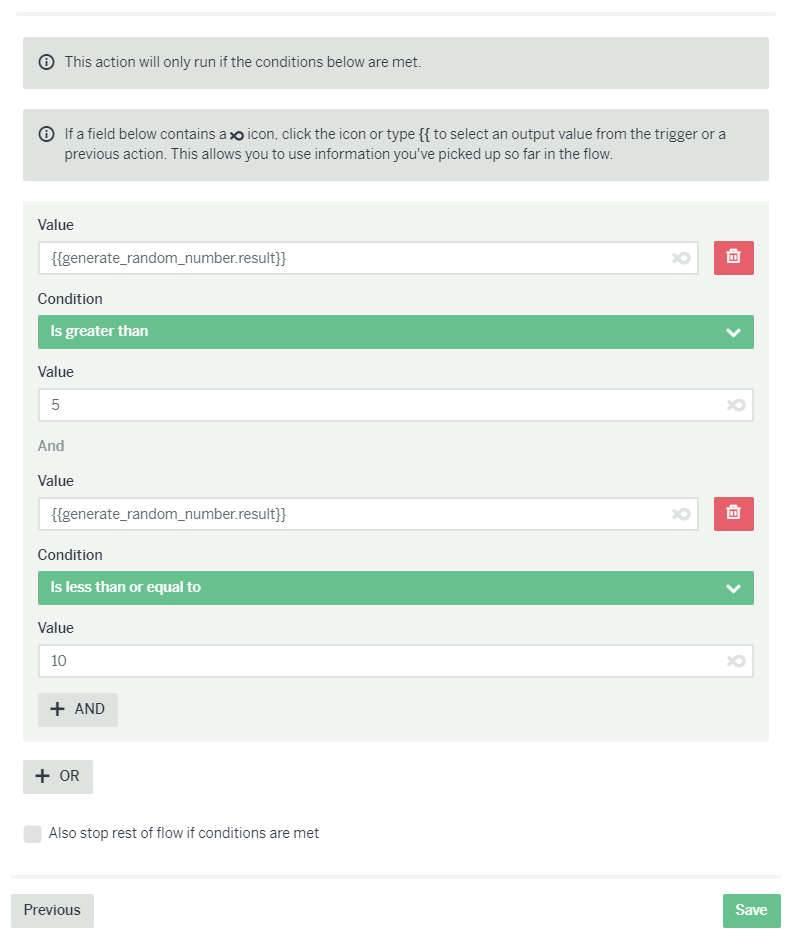The image size is (789, 944).
Task: Add a new OR condition group
Action: (x=58, y=776)
